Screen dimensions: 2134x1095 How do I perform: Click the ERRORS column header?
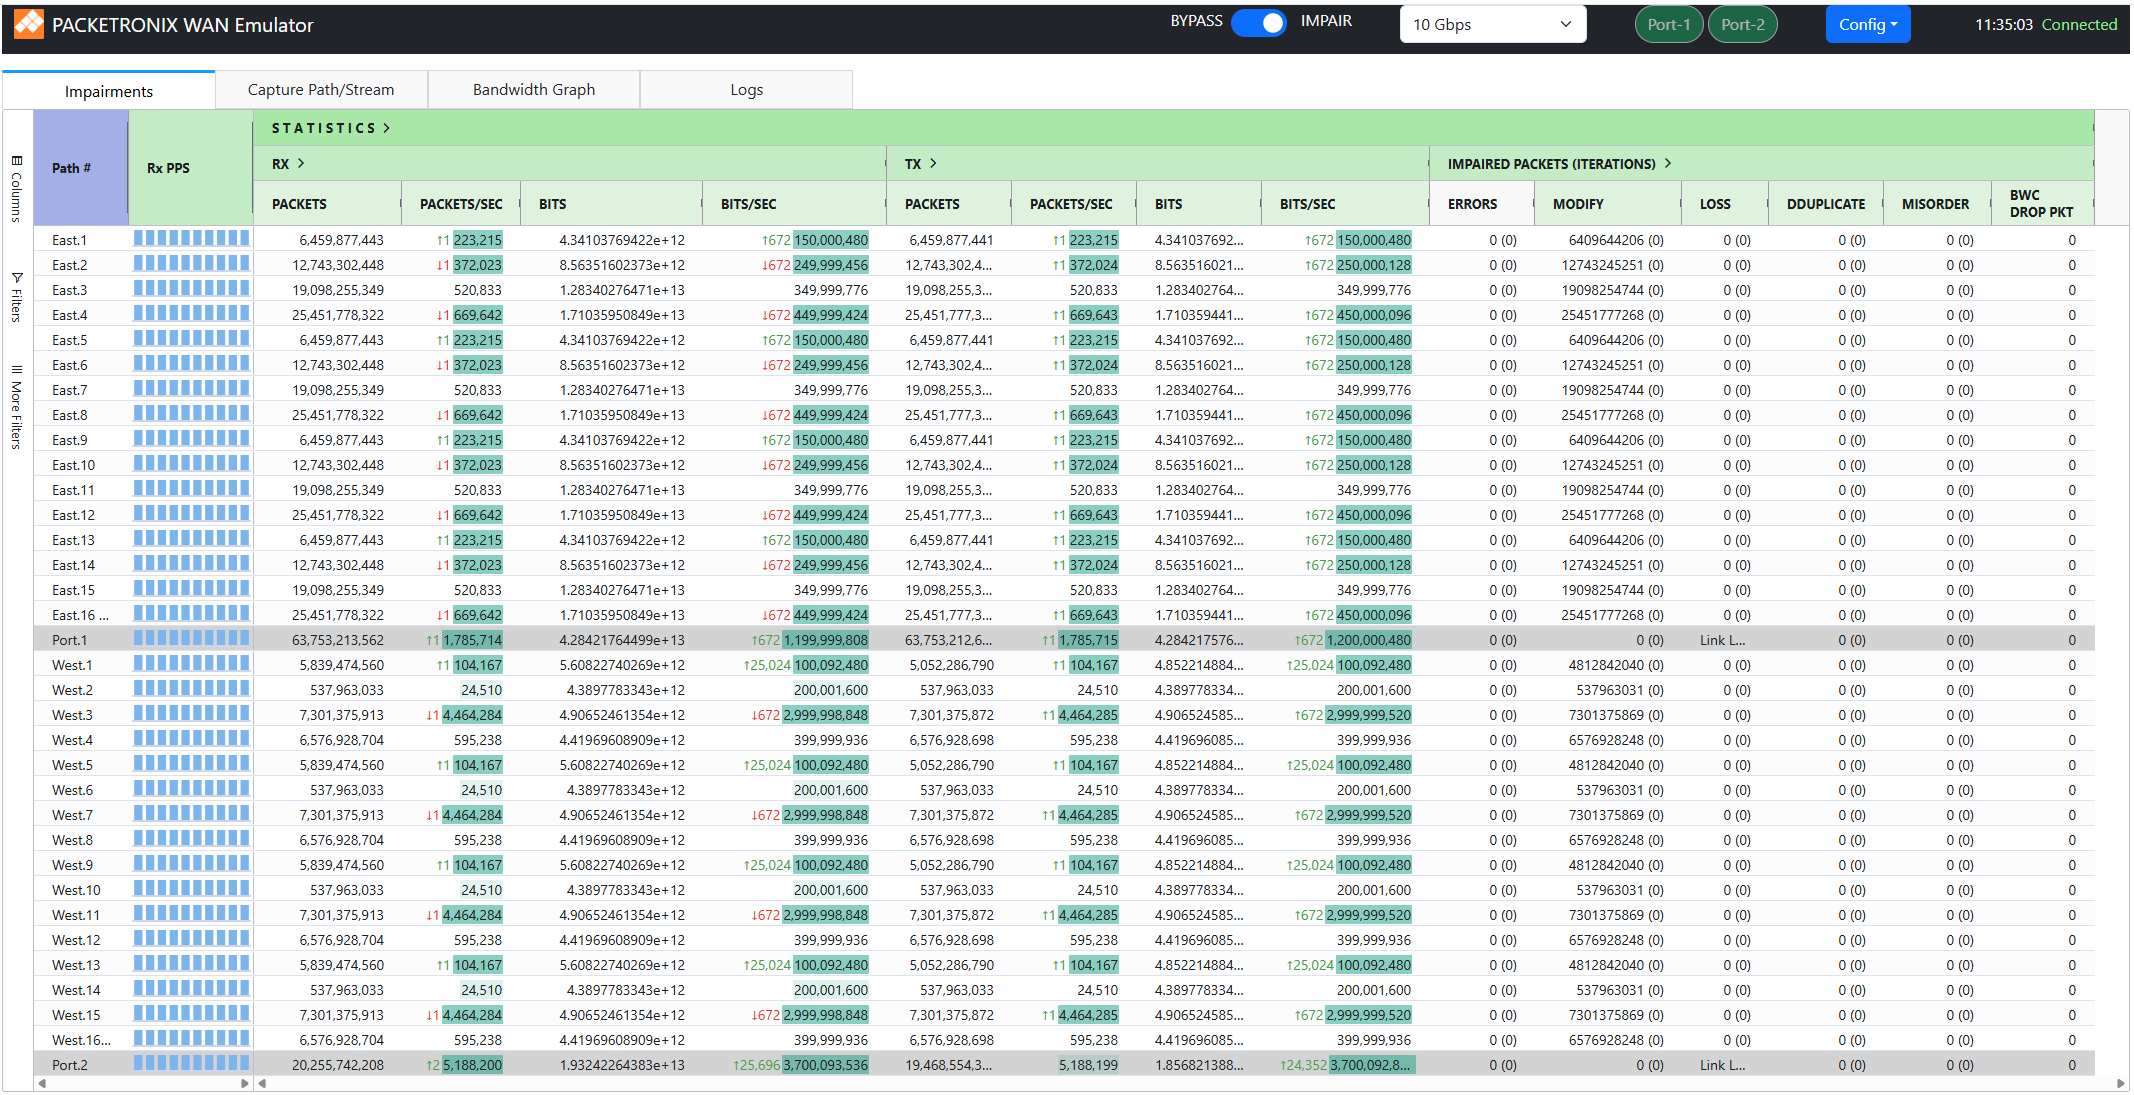click(1482, 204)
